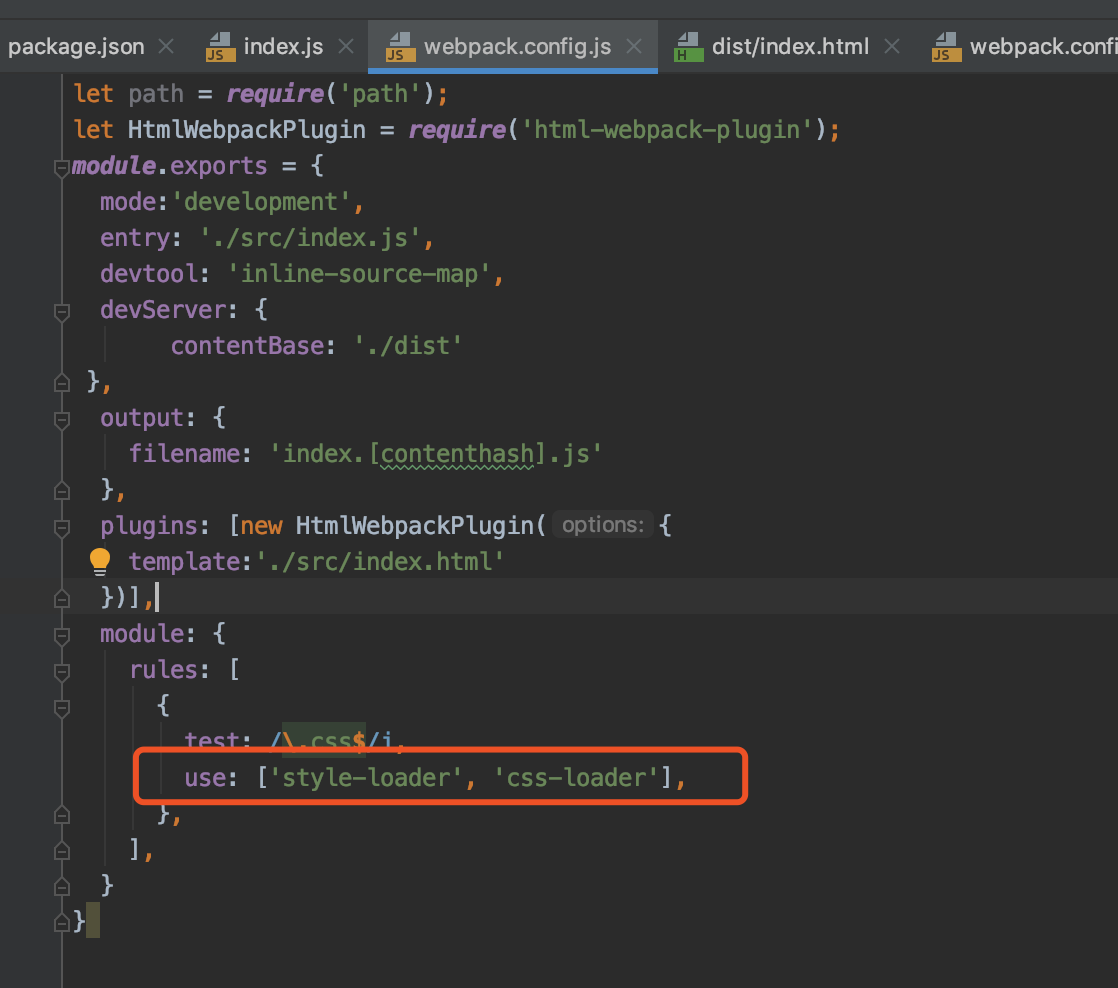
Task: Collapse the plugins array fold marker
Action: (x=62, y=528)
